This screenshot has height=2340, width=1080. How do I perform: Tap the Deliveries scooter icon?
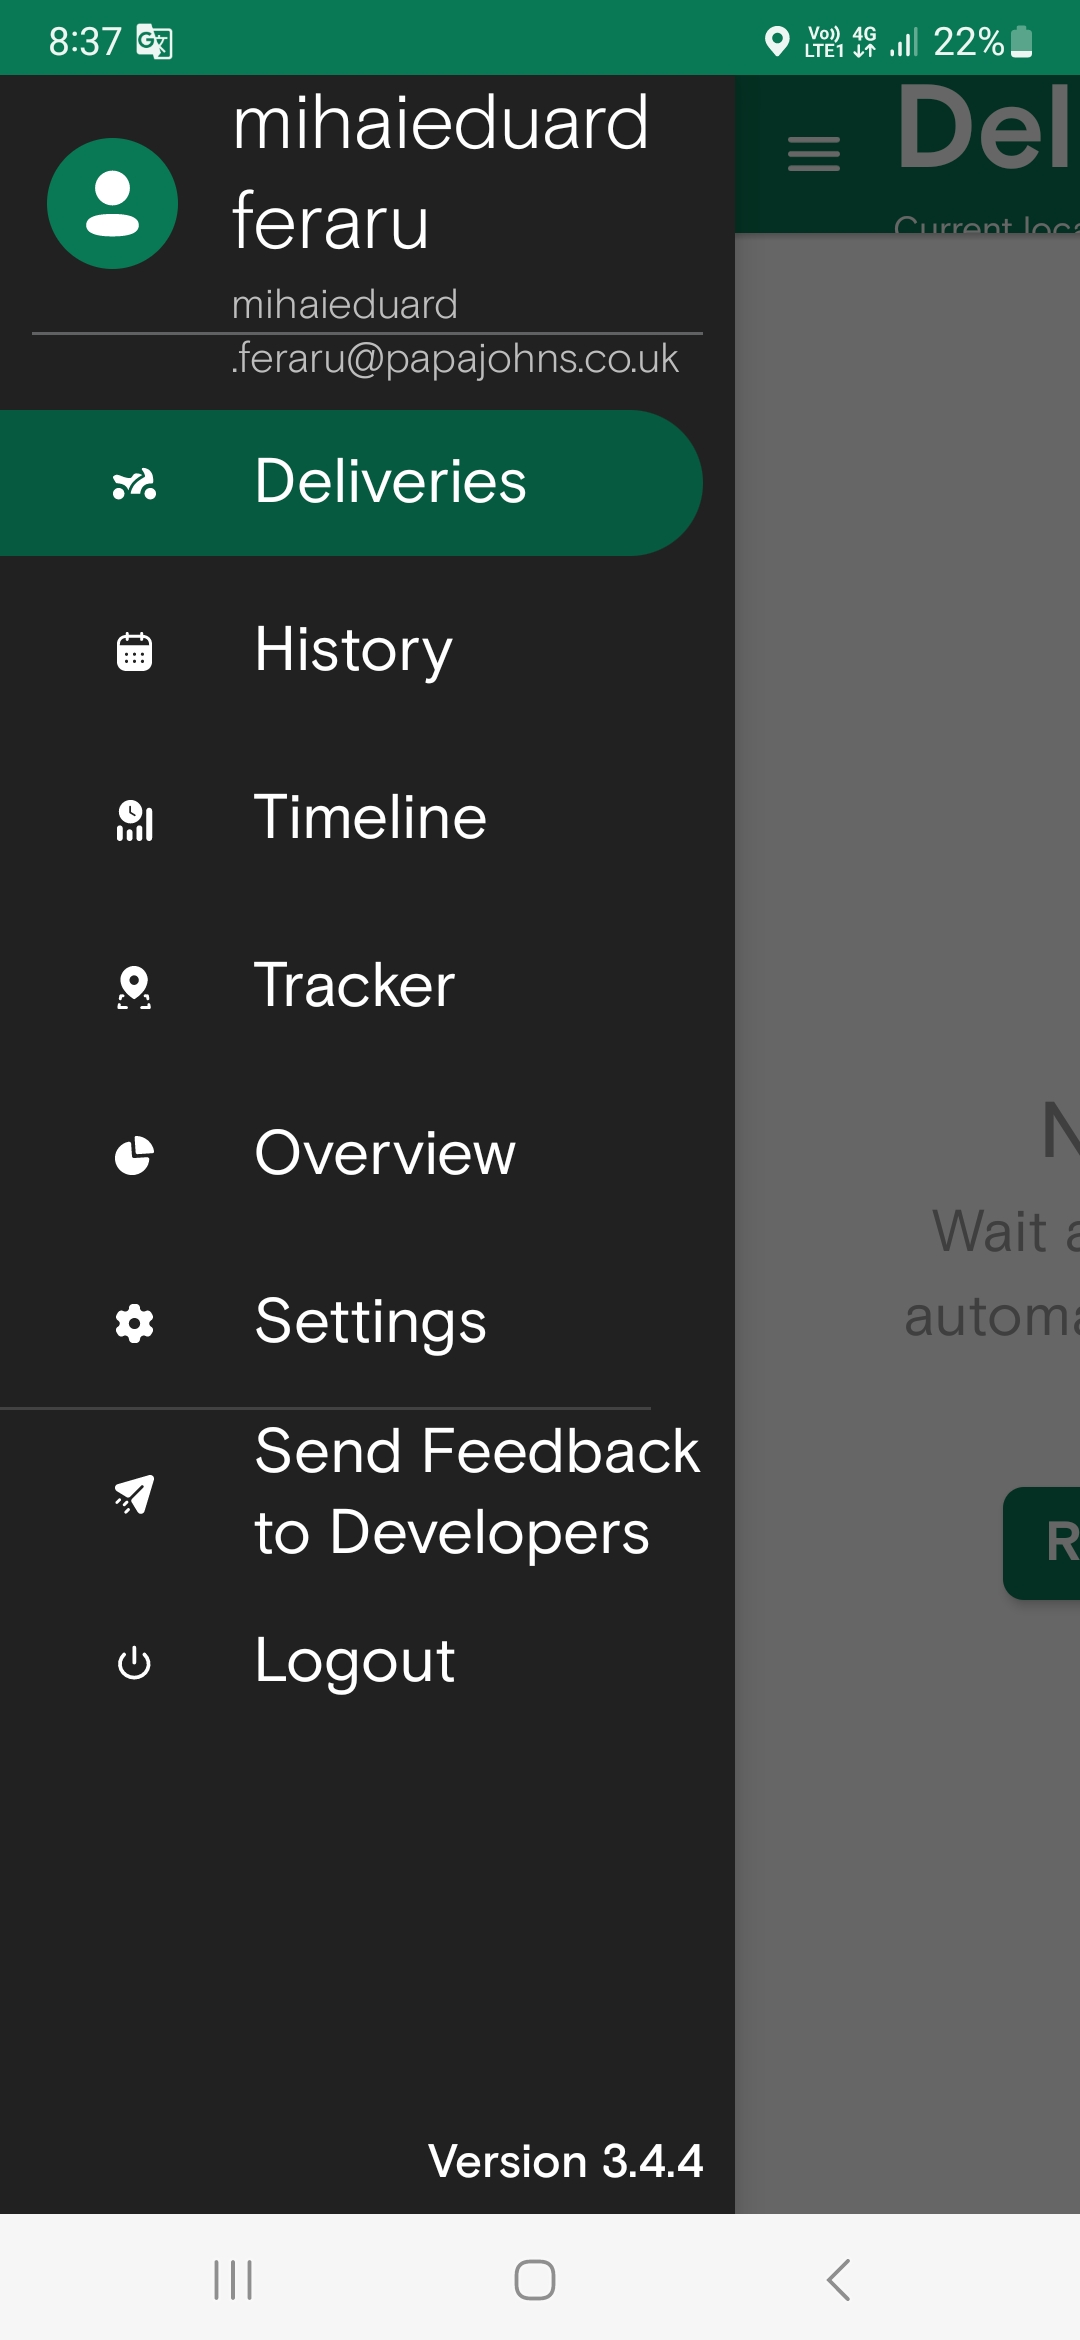pyautogui.click(x=134, y=484)
